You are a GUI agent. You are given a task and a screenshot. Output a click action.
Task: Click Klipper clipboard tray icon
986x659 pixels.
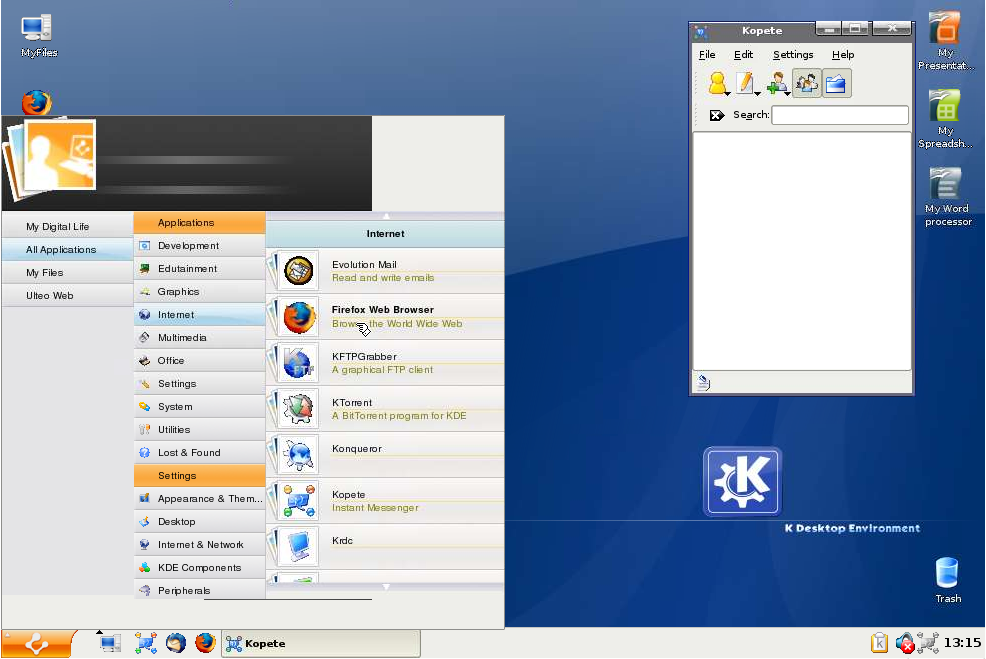pos(879,643)
